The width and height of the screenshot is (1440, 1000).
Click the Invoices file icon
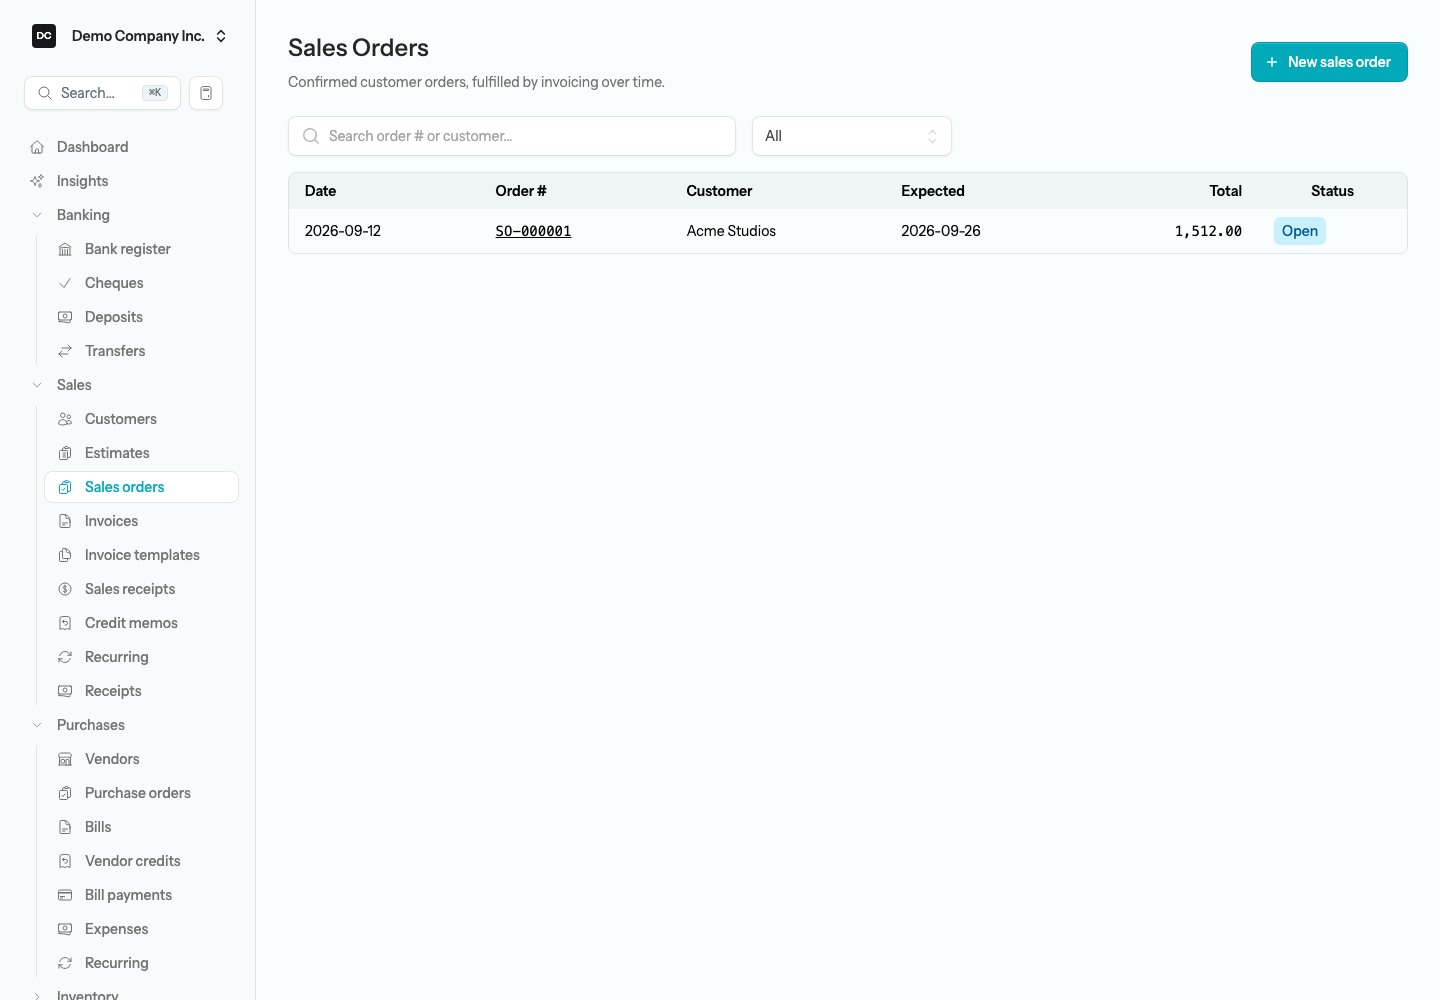coord(65,521)
